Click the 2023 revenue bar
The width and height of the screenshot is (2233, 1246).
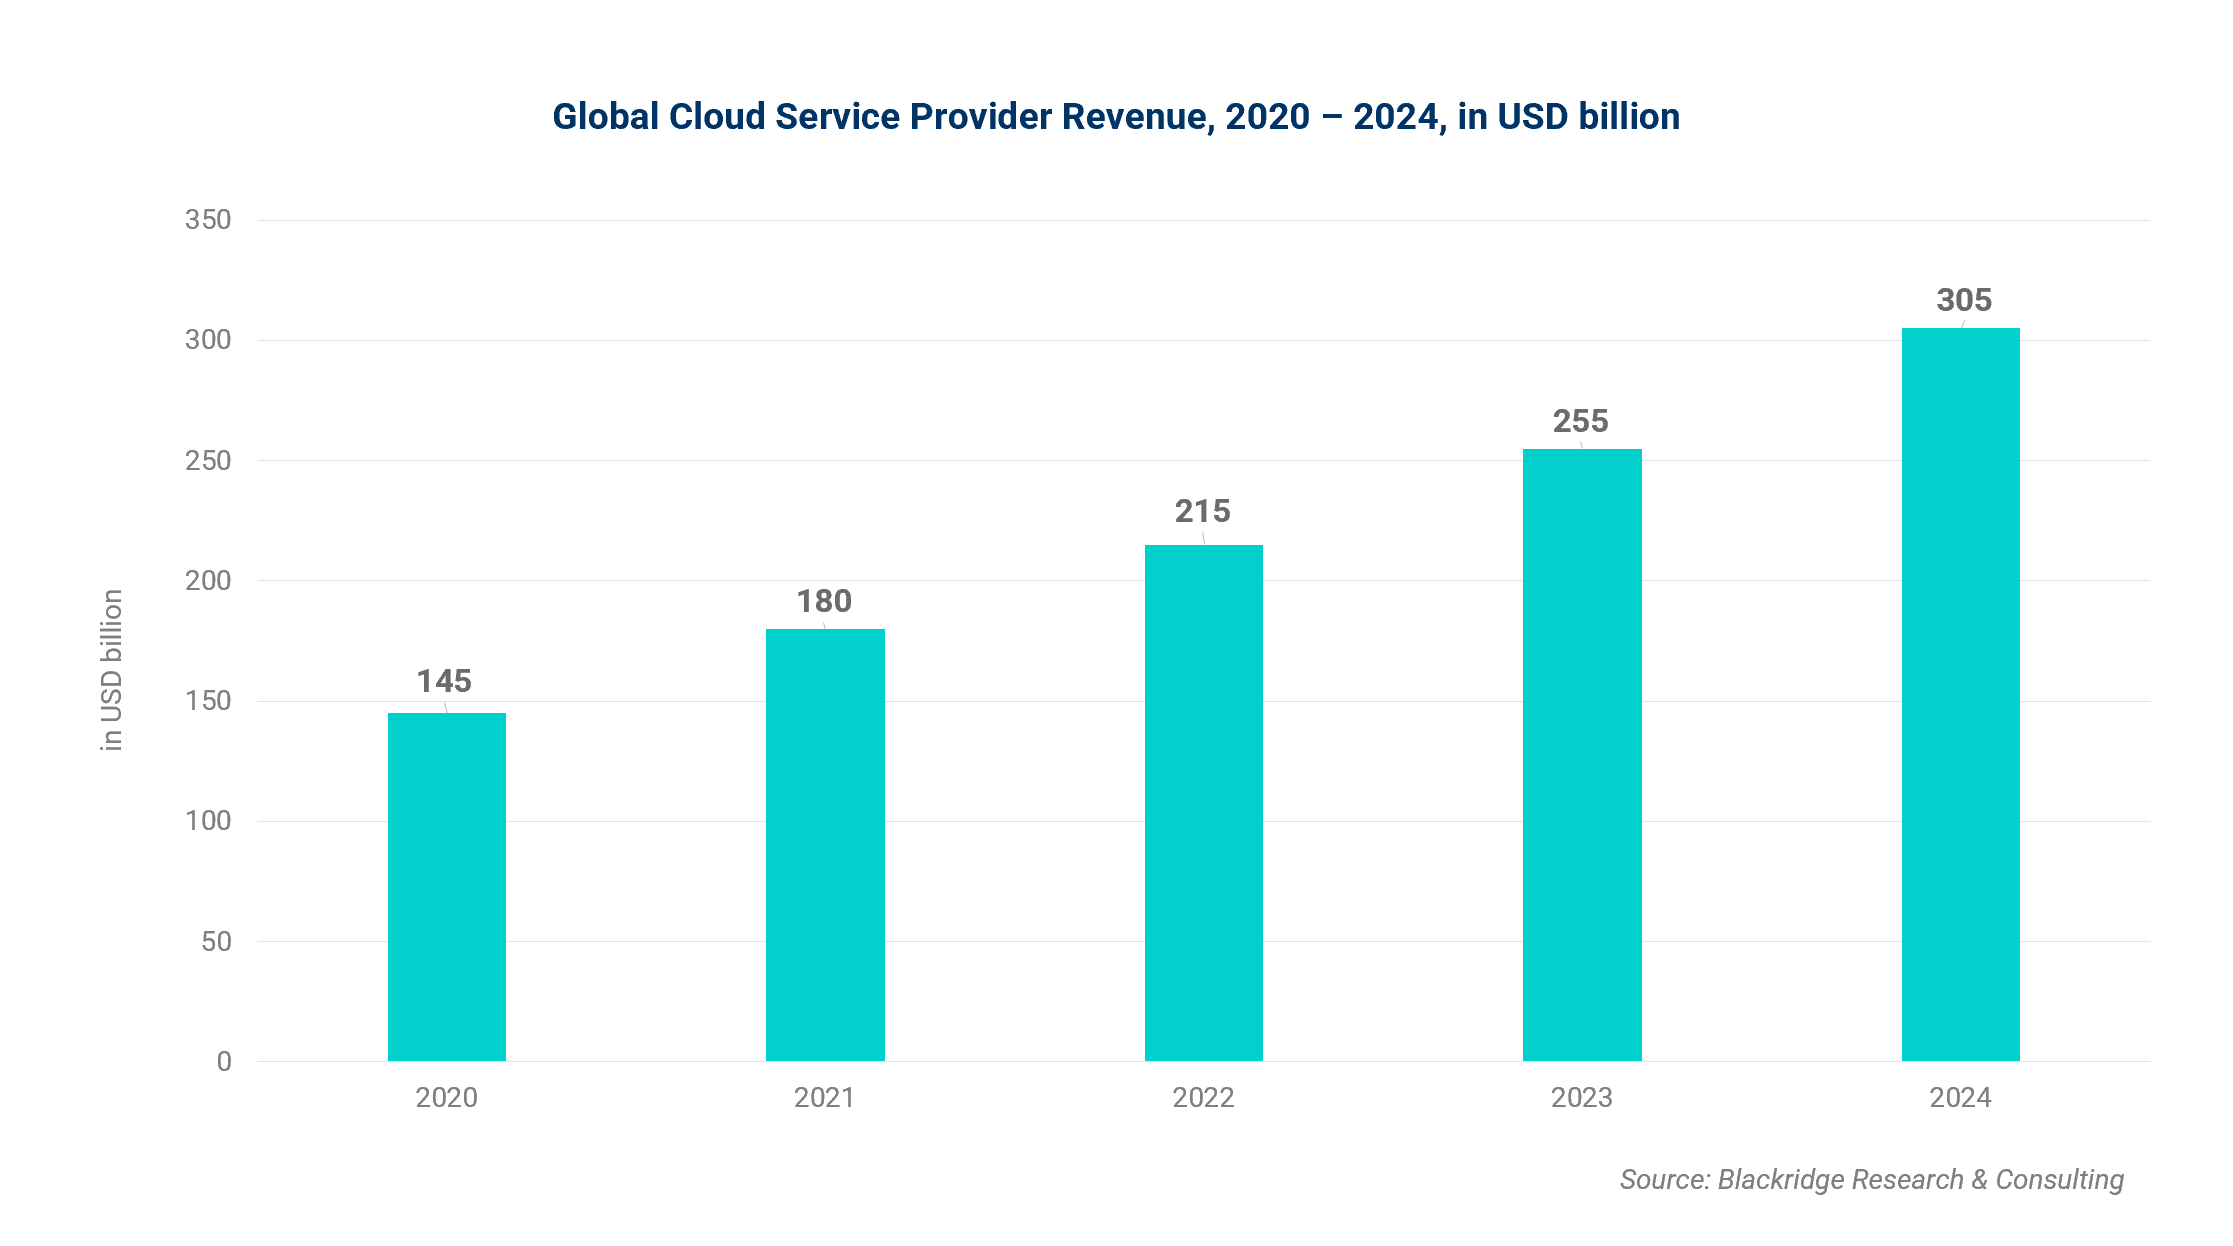pos(1582,755)
